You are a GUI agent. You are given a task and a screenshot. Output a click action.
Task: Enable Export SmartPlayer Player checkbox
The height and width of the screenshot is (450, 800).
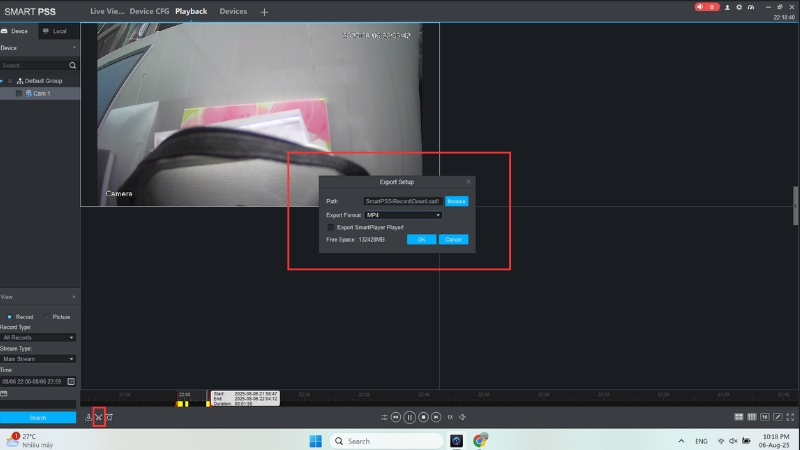331,227
